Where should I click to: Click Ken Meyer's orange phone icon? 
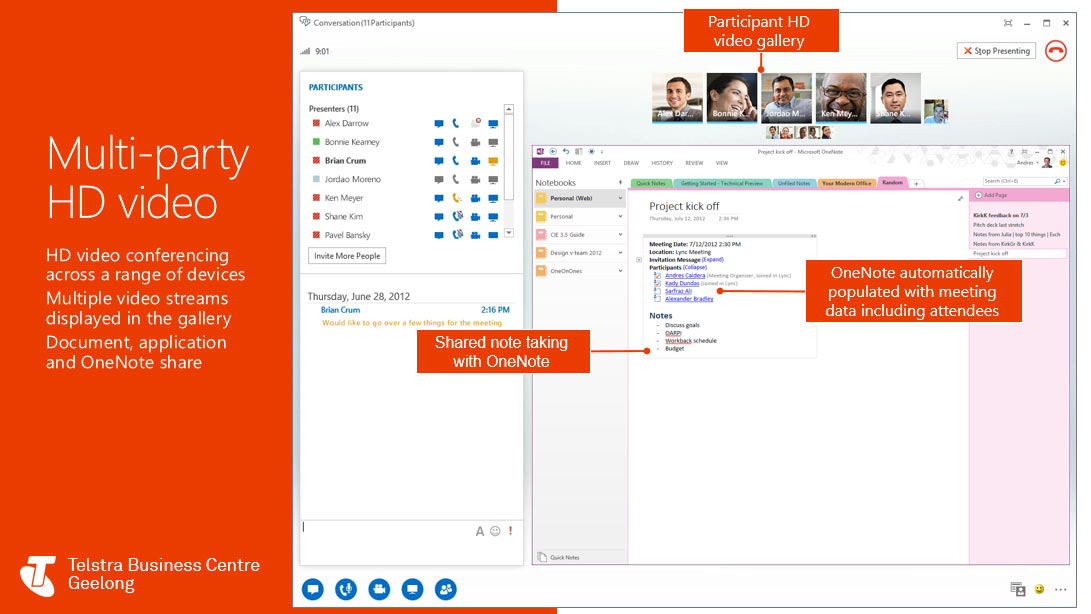(456, 198)
